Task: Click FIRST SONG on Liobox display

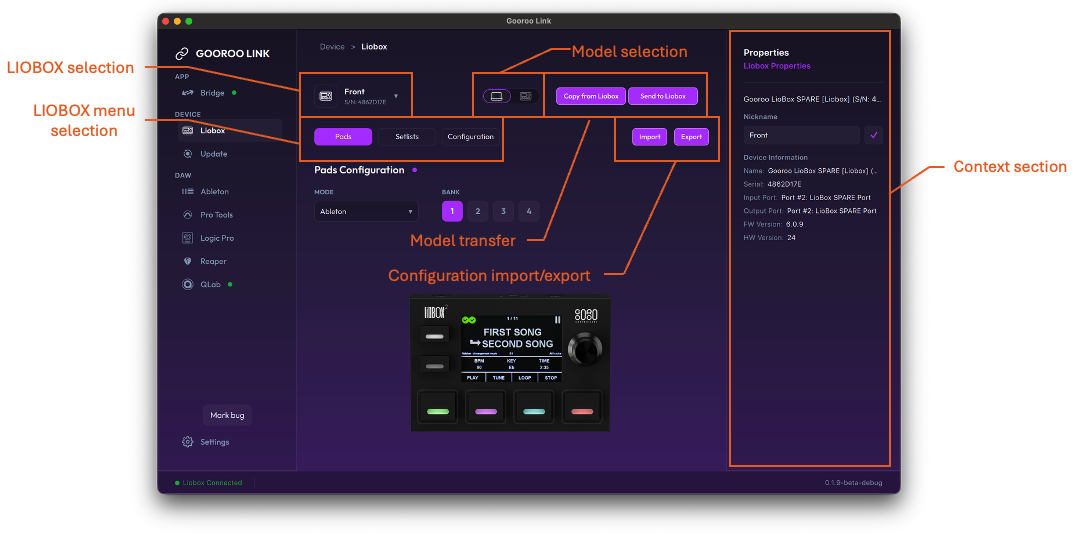Action: click(512, 332)
